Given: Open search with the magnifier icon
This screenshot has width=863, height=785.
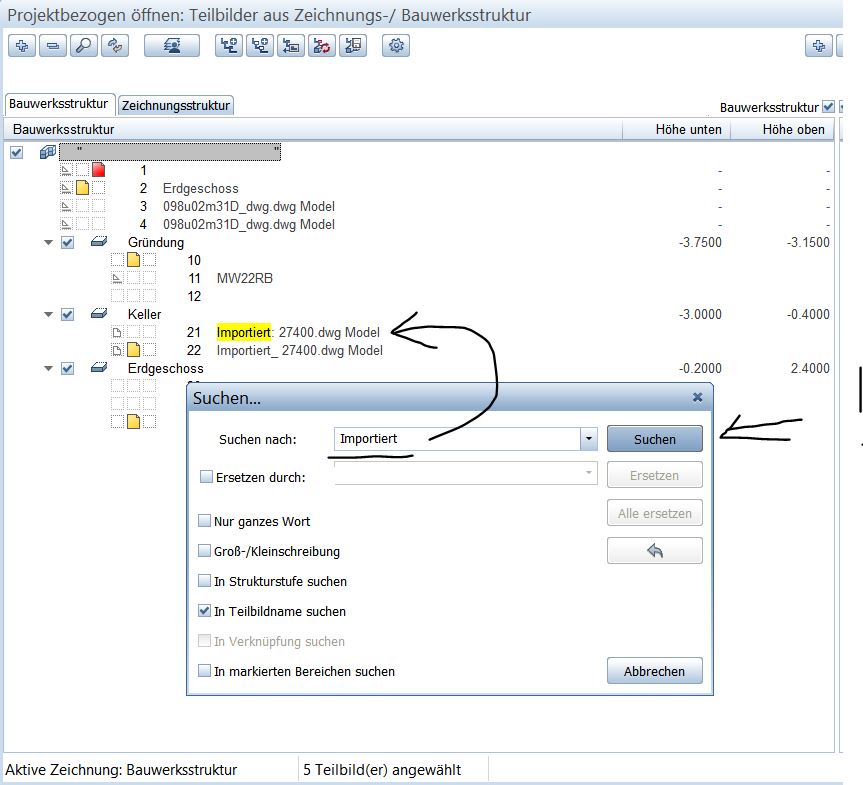Looking at the screenshot, I should point(84,46).
